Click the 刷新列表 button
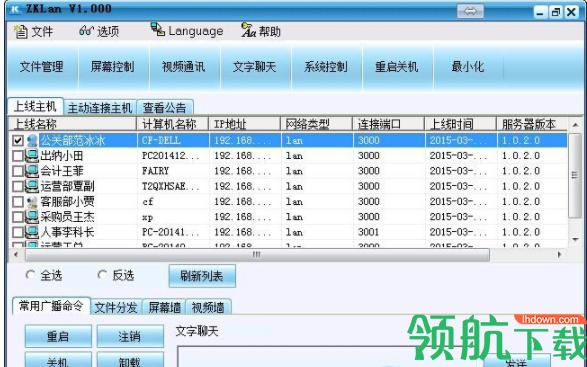The height and width of the screenshot is (367, 587). (x=202, y=276)
